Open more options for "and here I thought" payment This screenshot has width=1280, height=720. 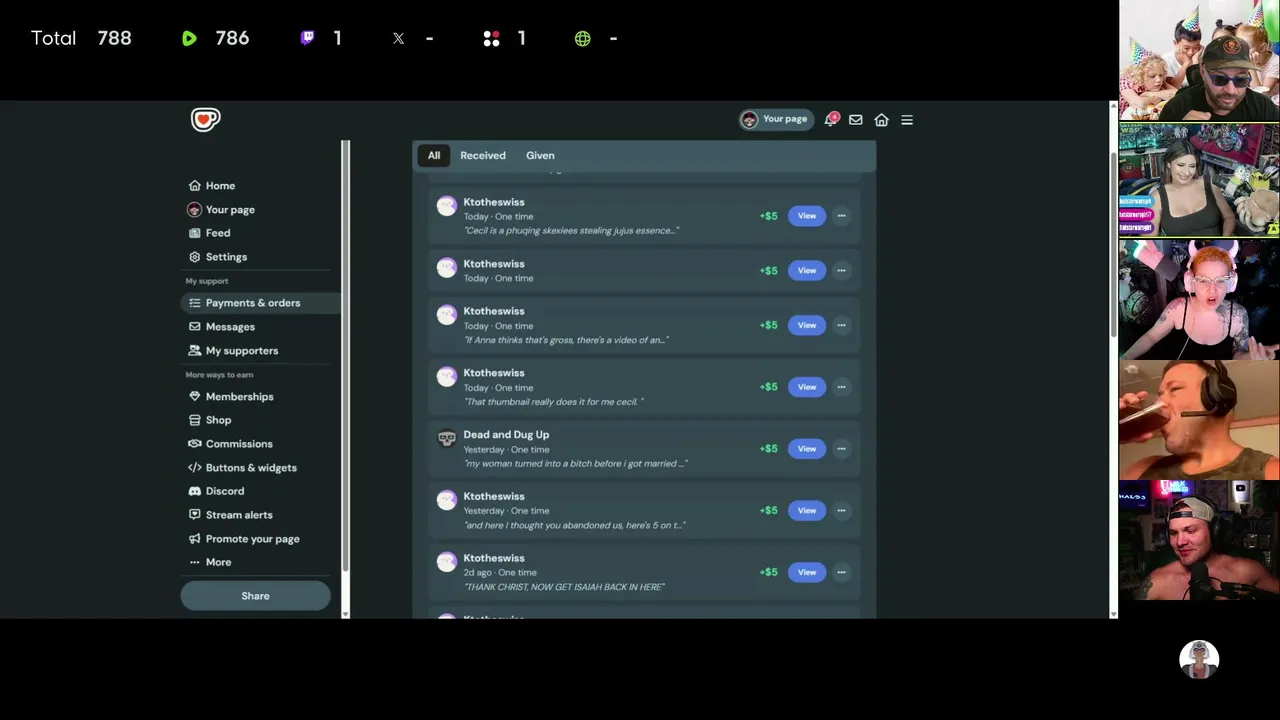(x=841, y=510)
